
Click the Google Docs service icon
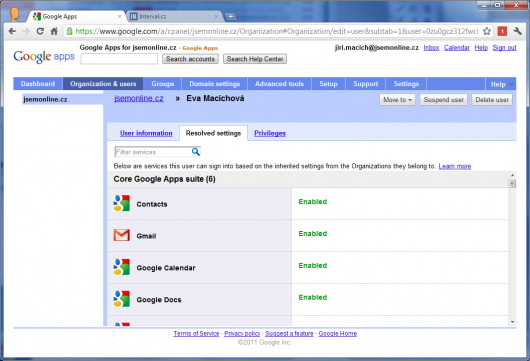coord(122,299)
